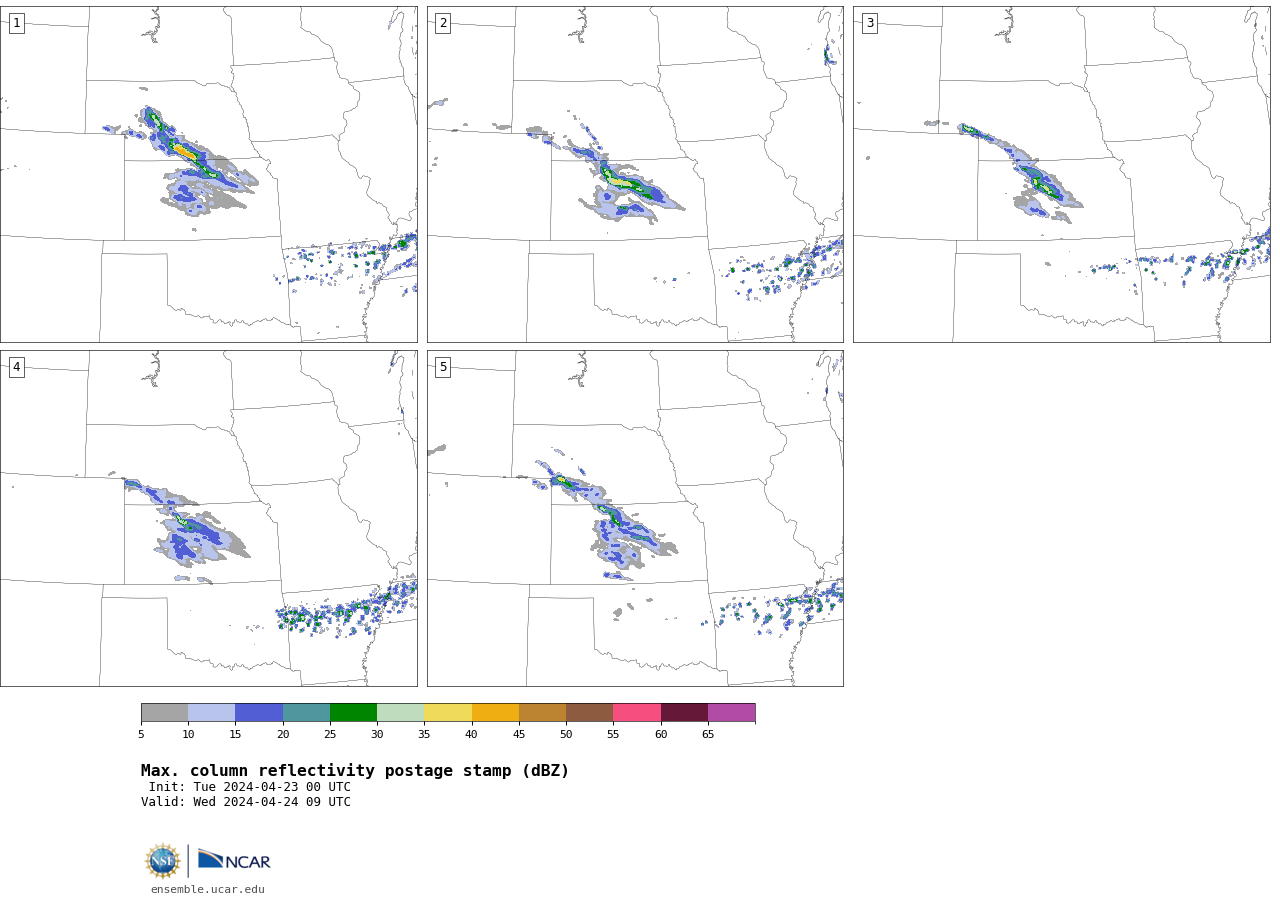Image resolution: width=1280 pixels, height=901 pixels.
Task: Click the colorbar tick label 65
Action: click(x=708, y=735)
